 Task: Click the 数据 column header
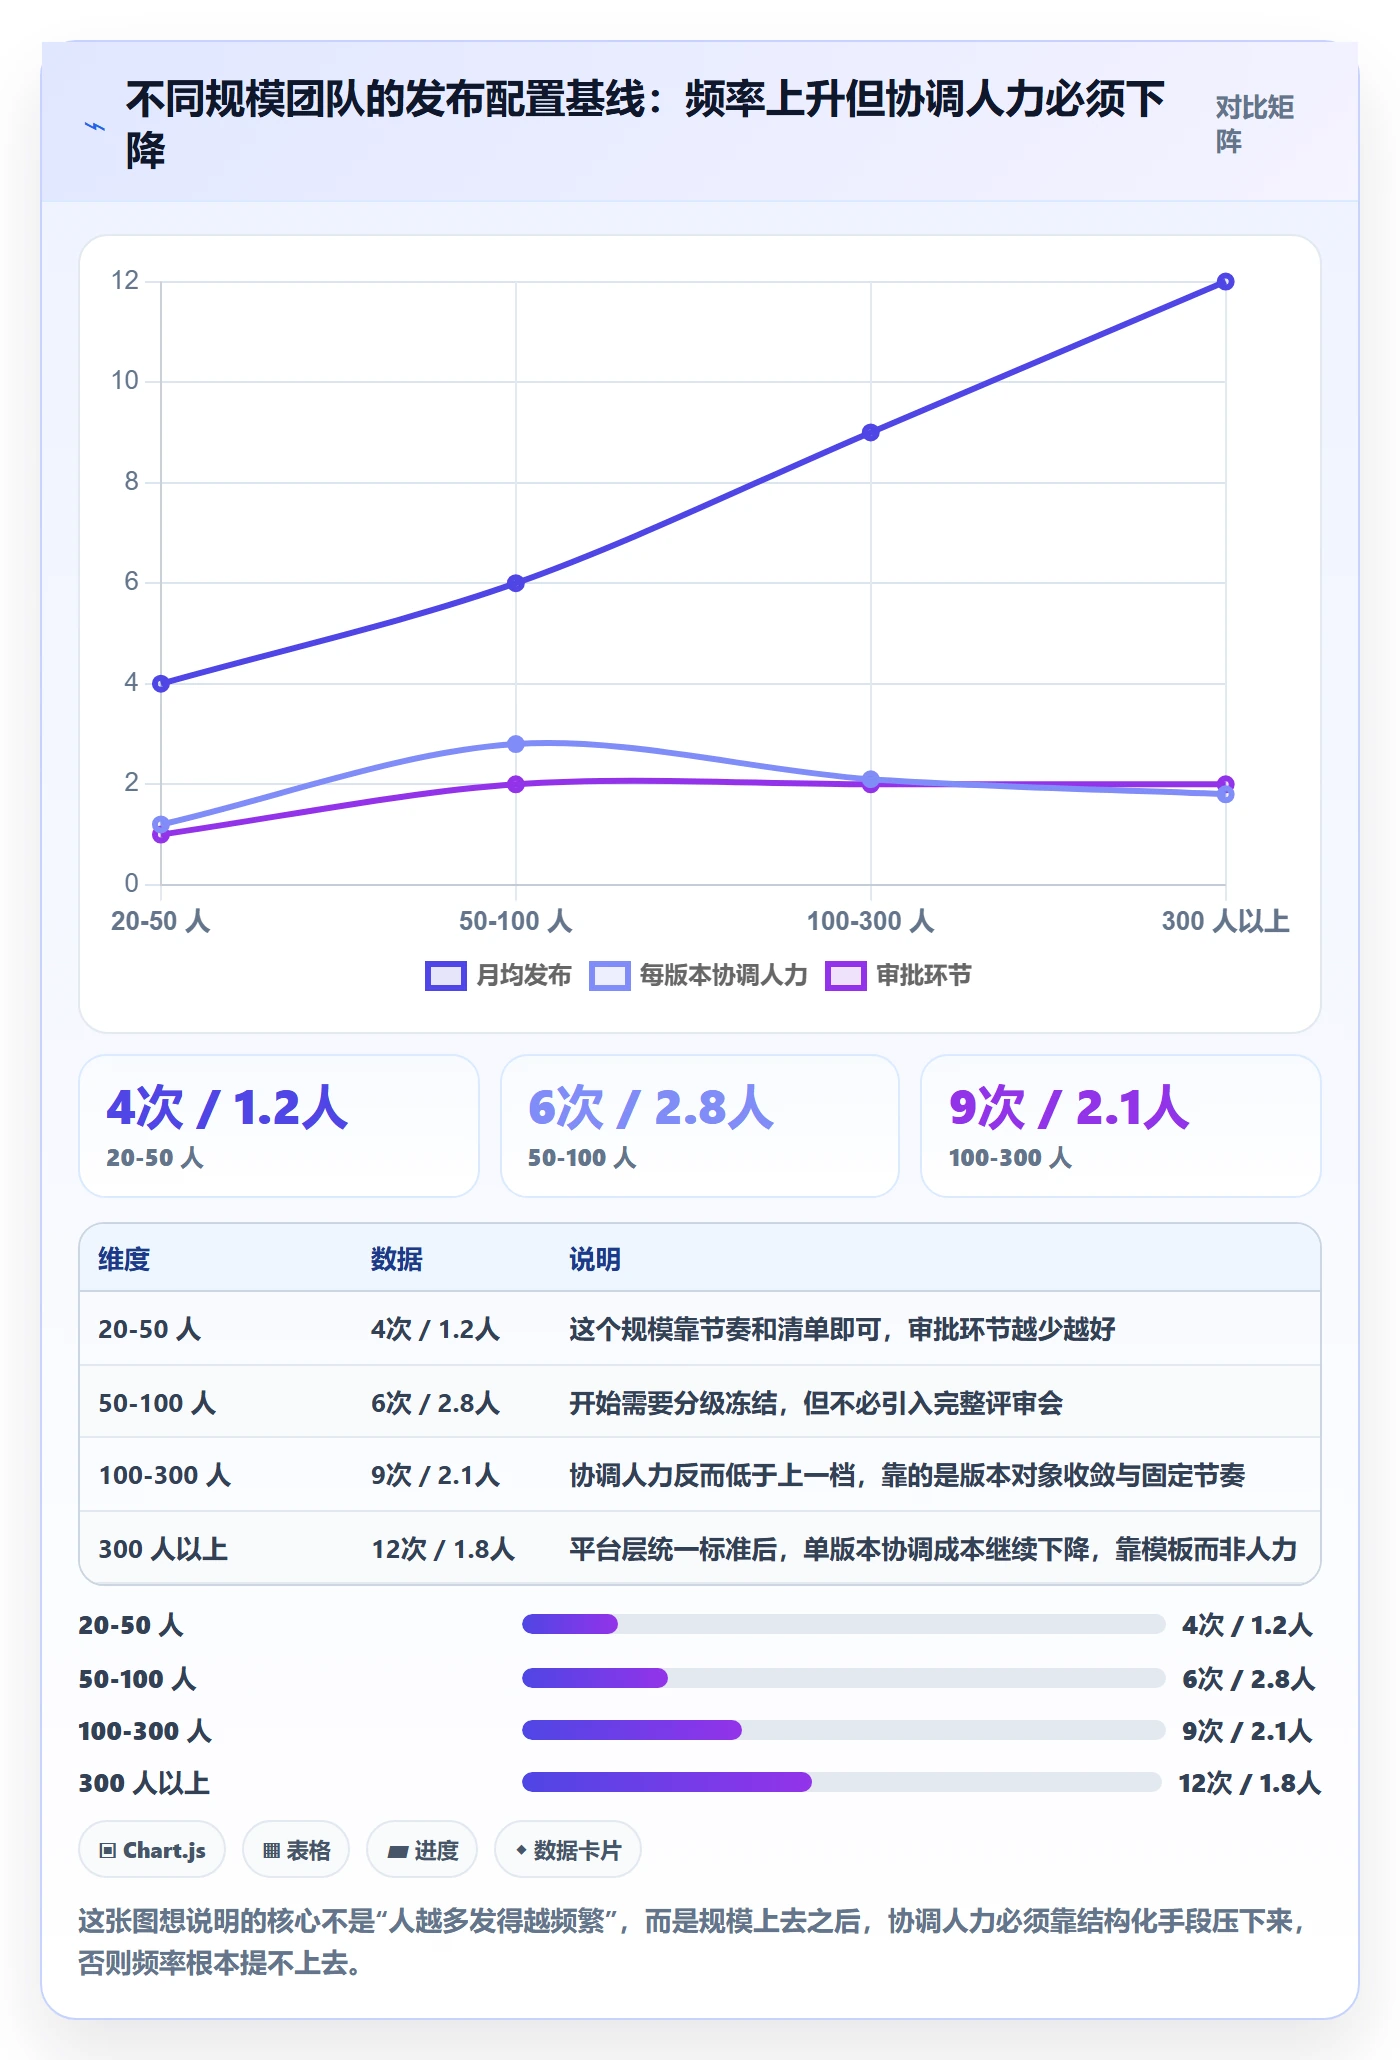click(396, 1259)
